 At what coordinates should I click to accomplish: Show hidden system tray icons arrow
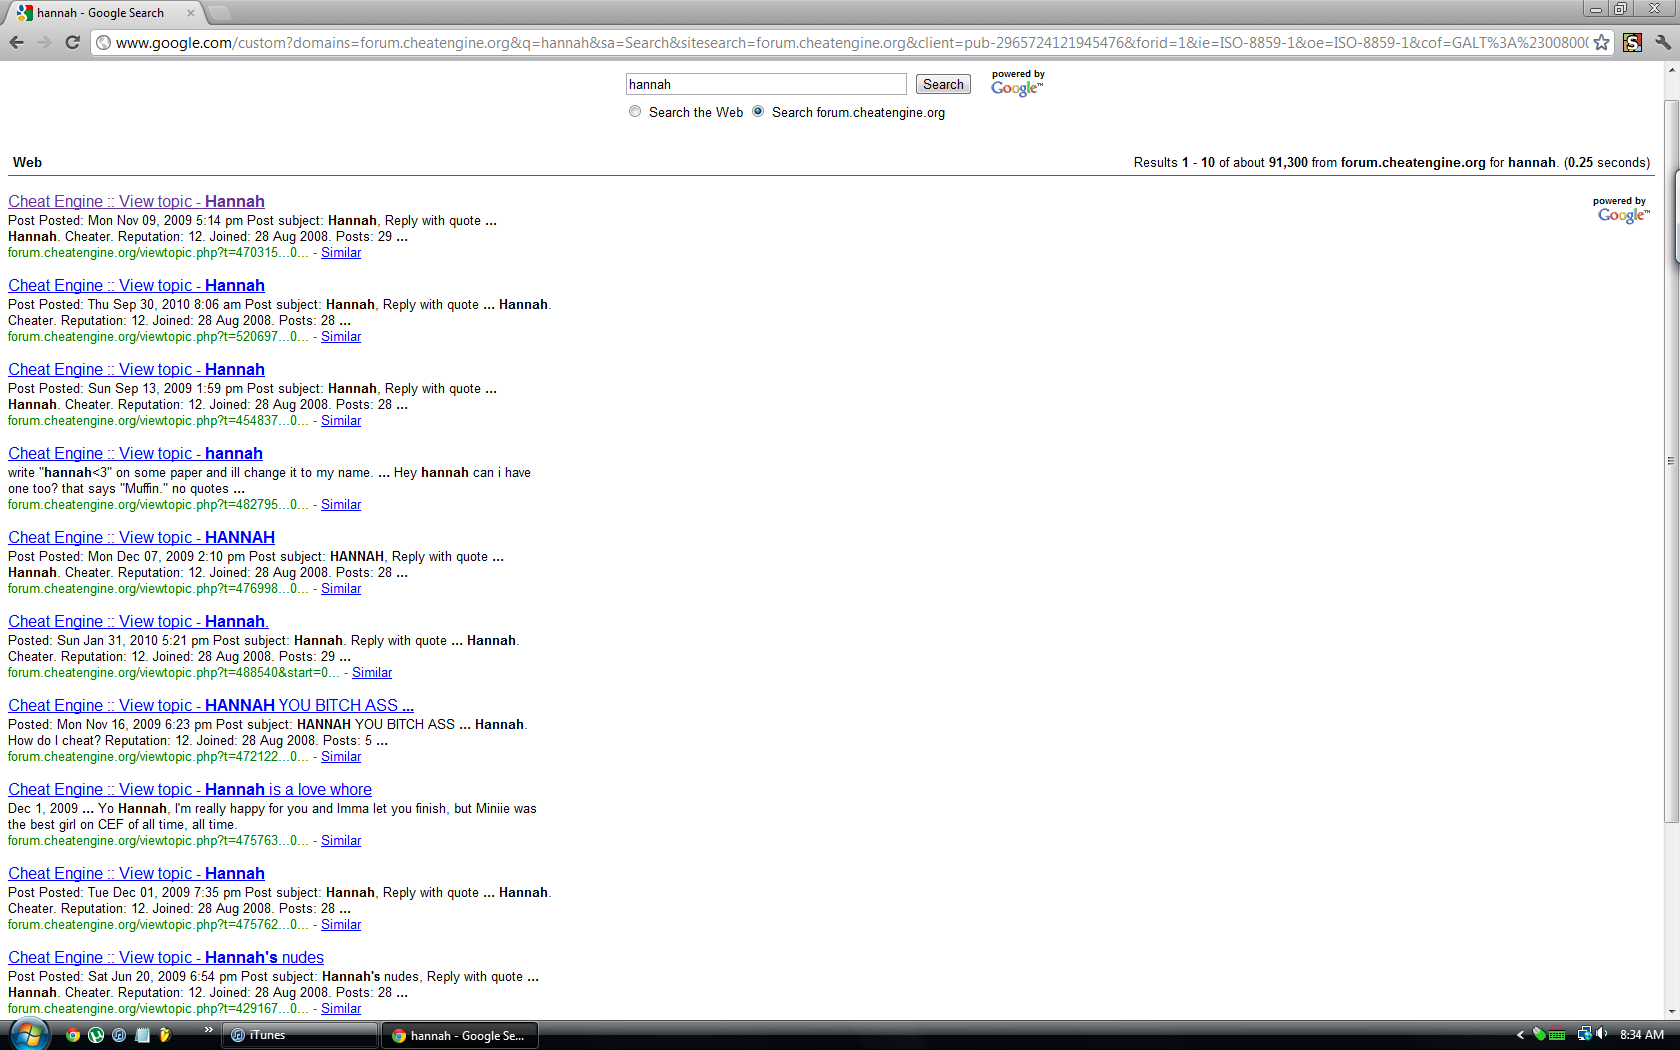pyautogui.click(x=1520, y=1035)
